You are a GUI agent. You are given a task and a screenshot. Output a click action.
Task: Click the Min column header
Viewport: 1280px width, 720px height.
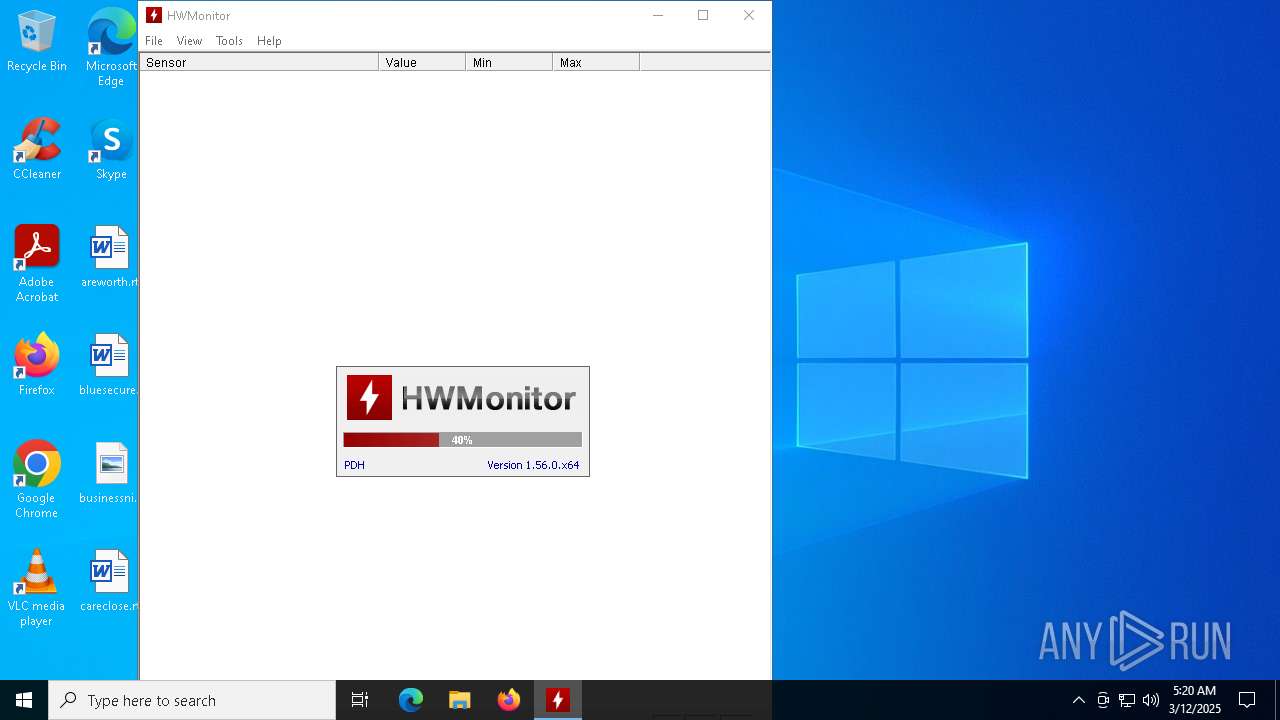coord(509,62)
